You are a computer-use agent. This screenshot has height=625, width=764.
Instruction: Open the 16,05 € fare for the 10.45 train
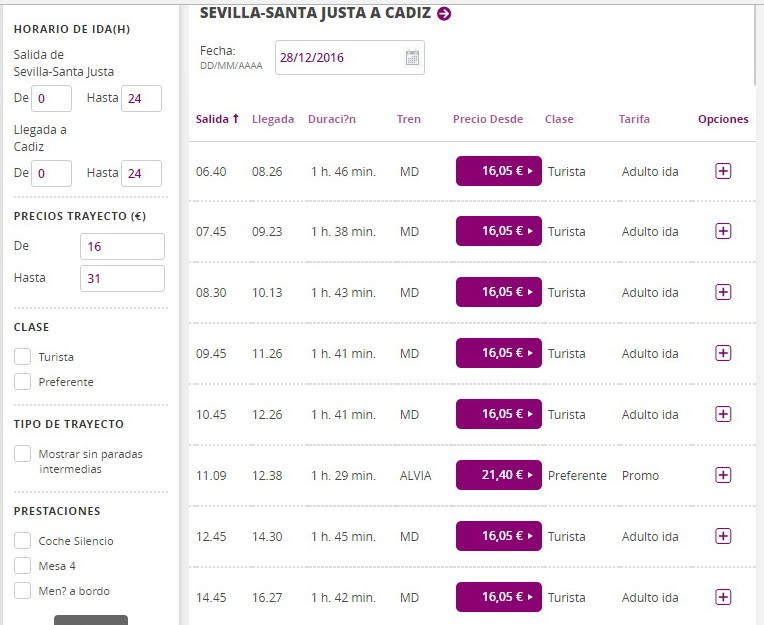[x=498, y=414]
